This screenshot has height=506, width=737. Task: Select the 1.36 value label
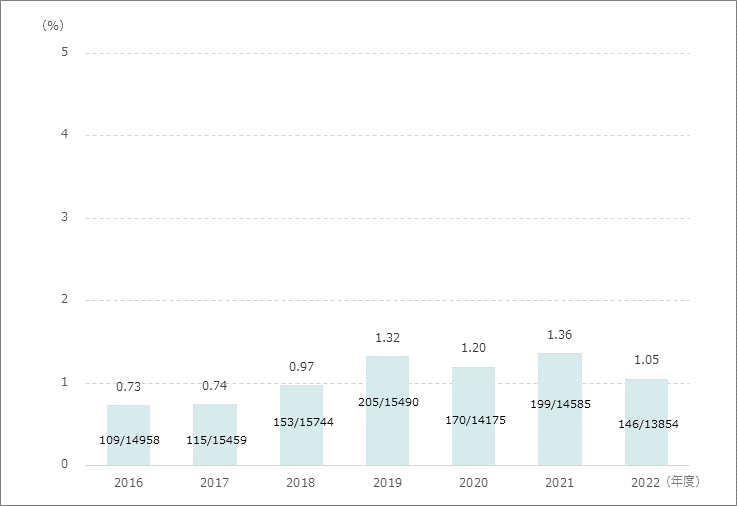click(560, 335)
